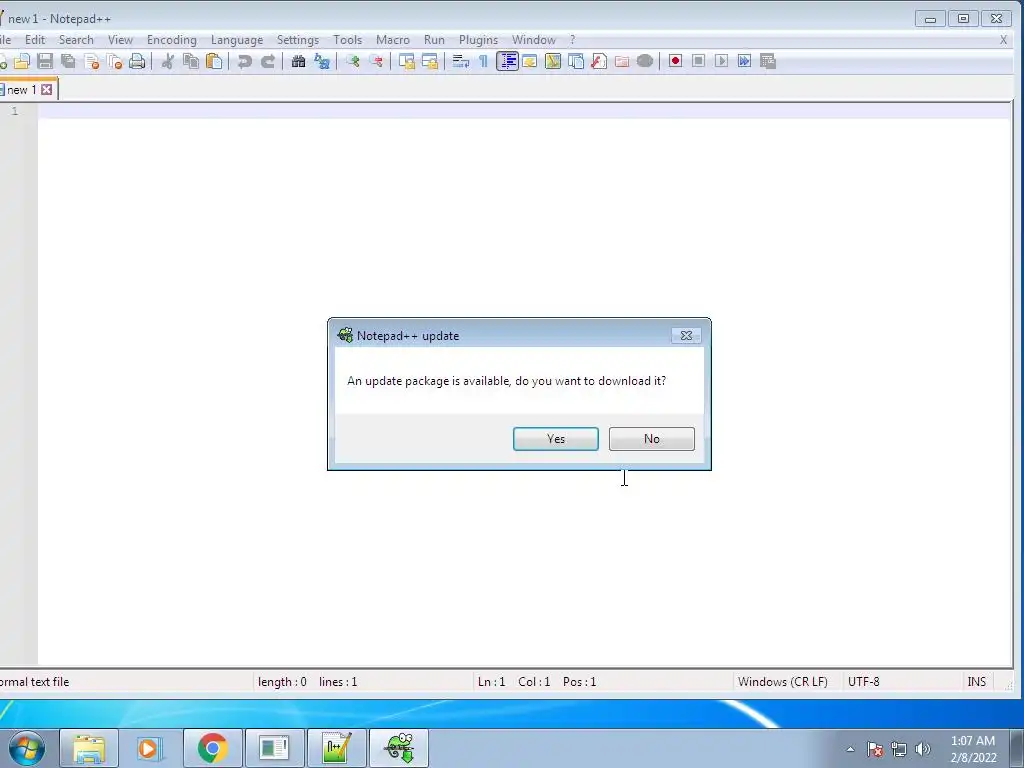
Task: Click No to decline the update
Action: tap(652, 439)
